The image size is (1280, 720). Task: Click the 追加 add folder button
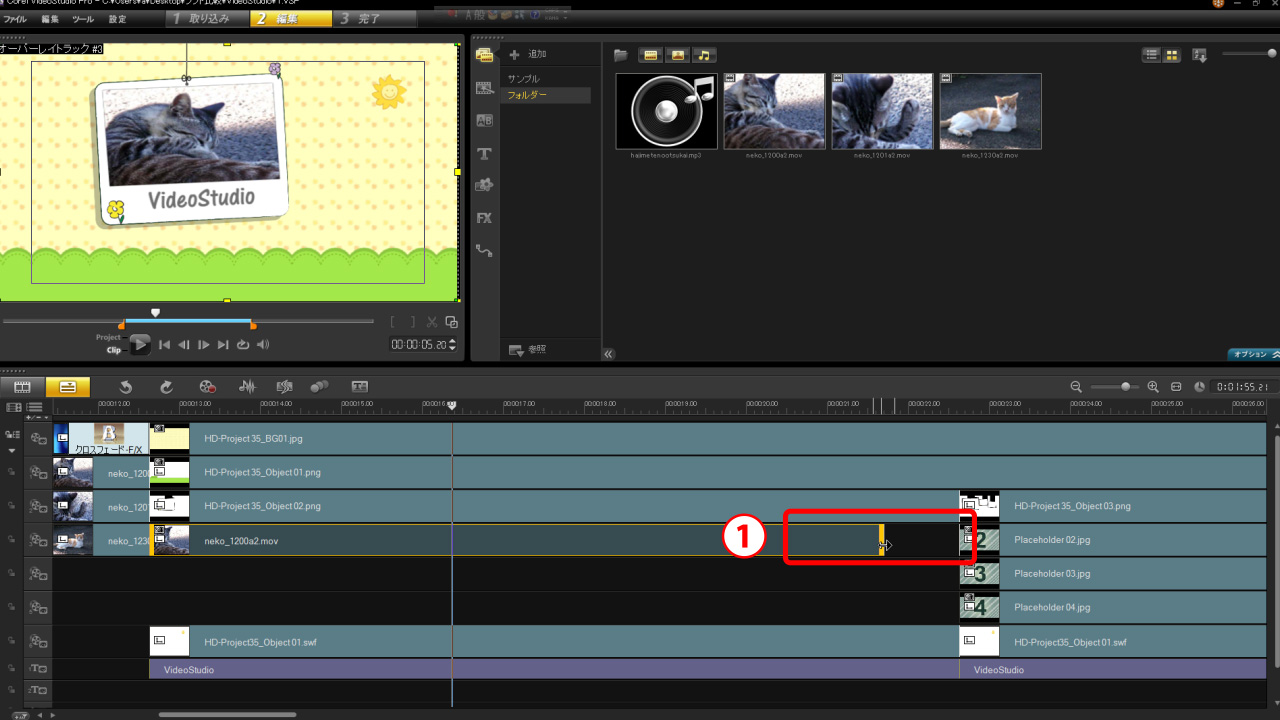528,54
